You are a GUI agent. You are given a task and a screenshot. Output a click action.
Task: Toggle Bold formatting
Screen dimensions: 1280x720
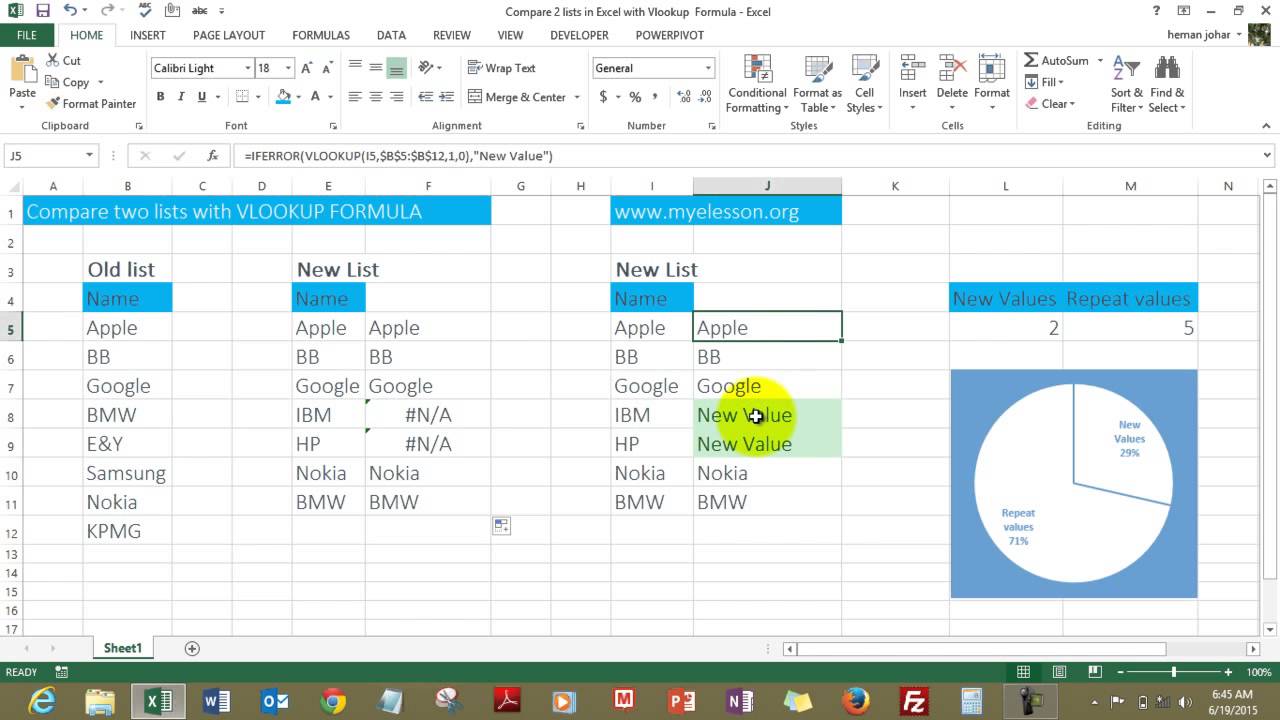point(160,97)
